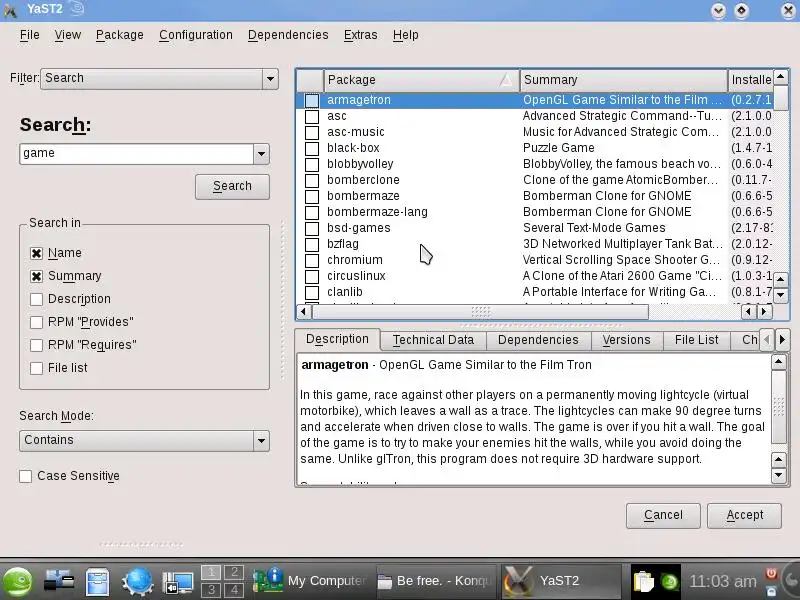
Task: Click the search text input field
Action: coord(136,154)
